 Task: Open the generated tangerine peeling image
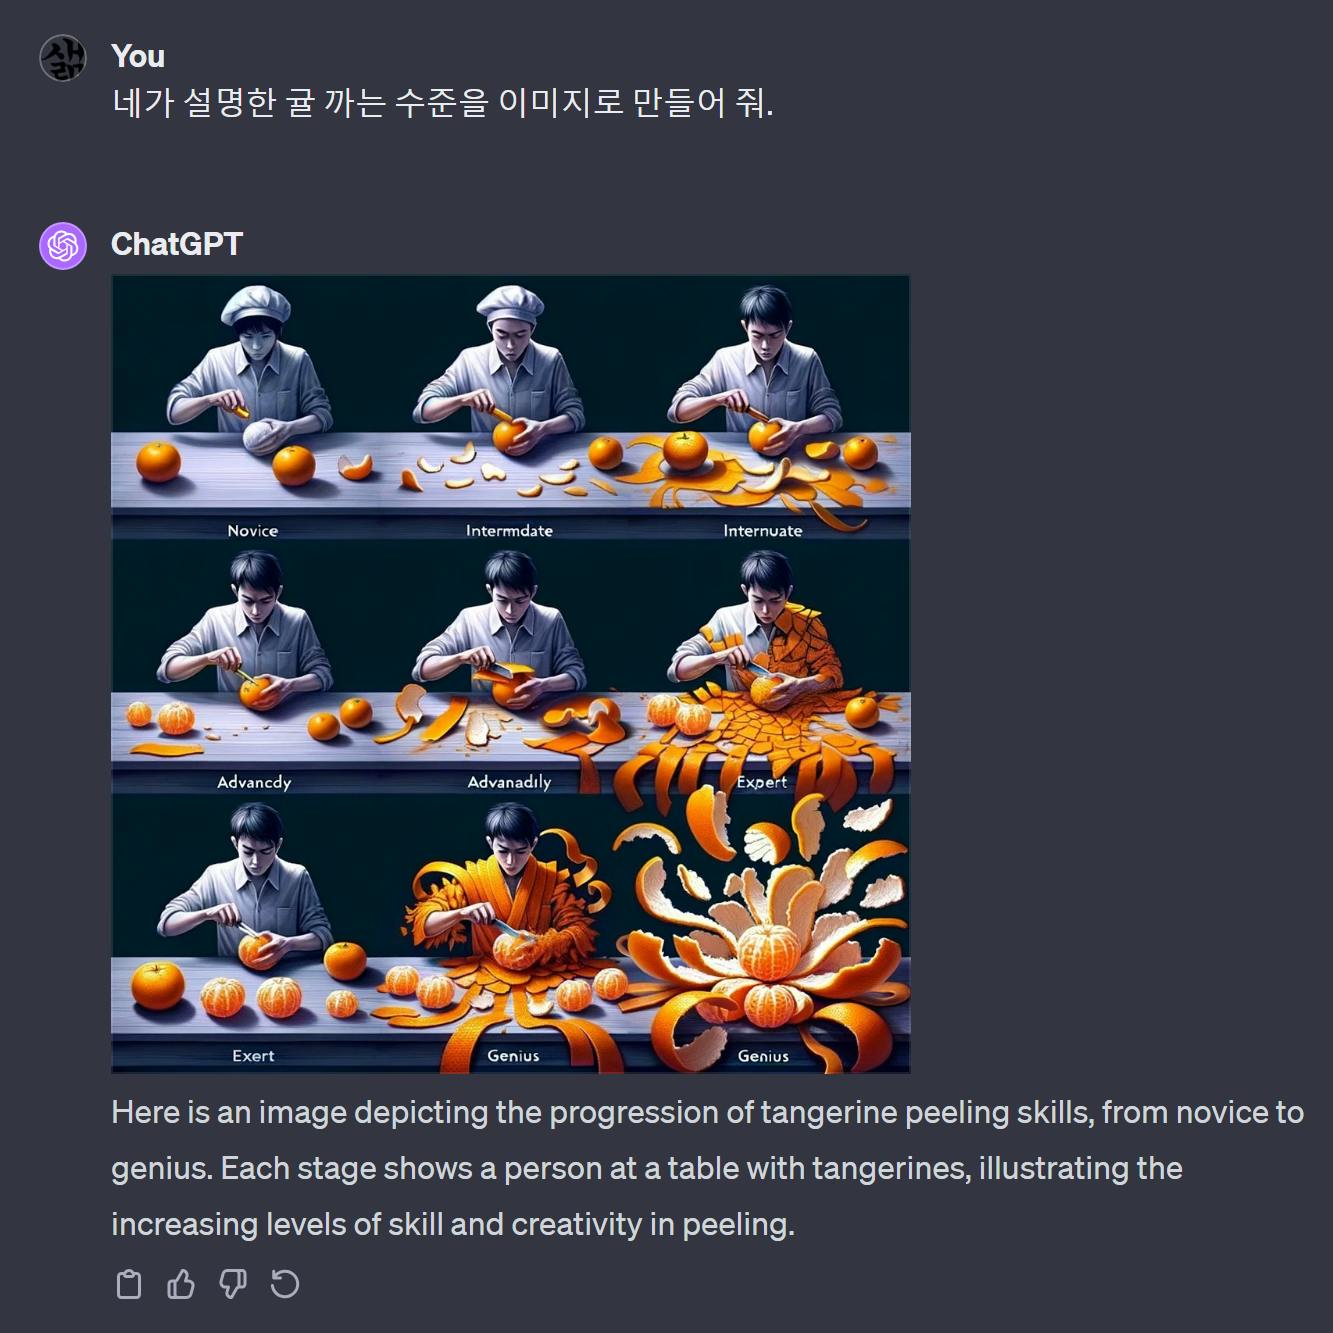511,675
